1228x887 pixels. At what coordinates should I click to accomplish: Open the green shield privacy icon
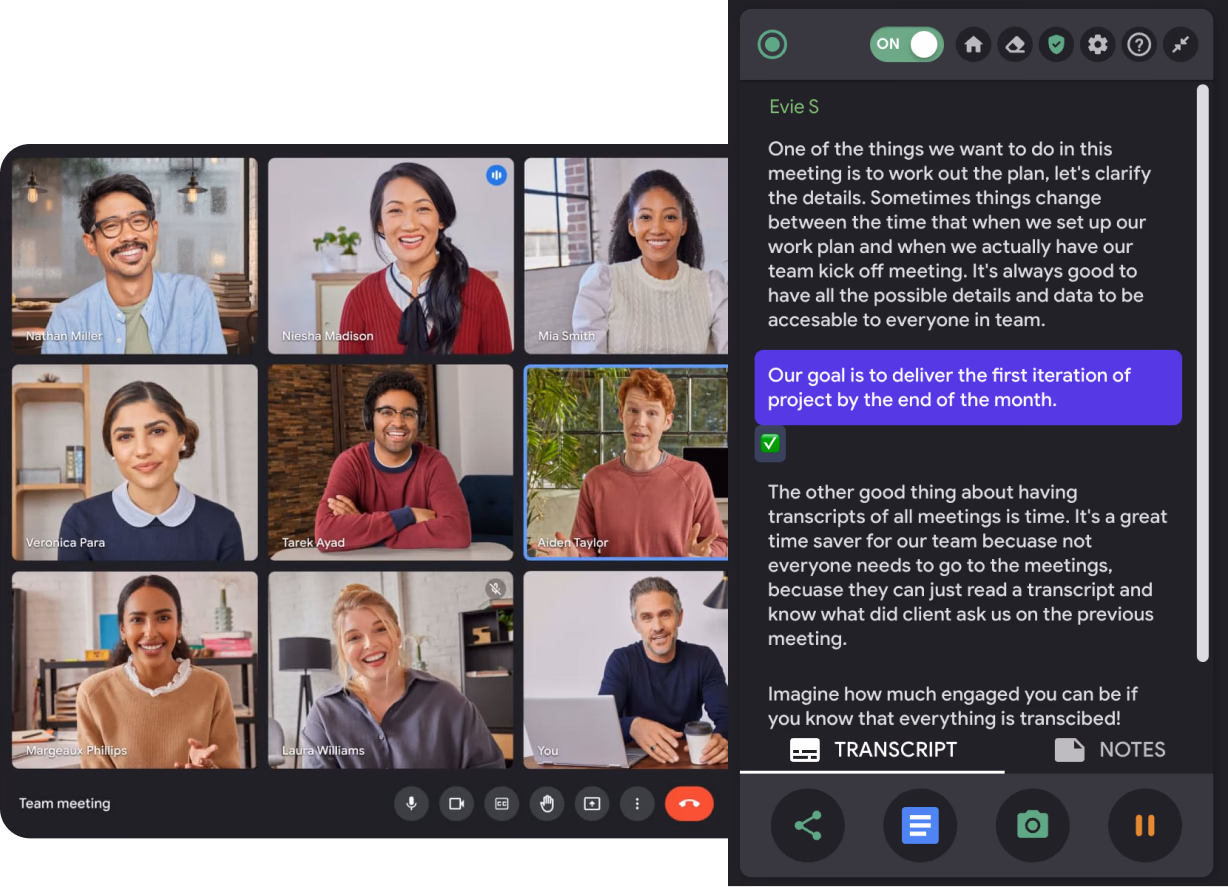point(1056,45)
